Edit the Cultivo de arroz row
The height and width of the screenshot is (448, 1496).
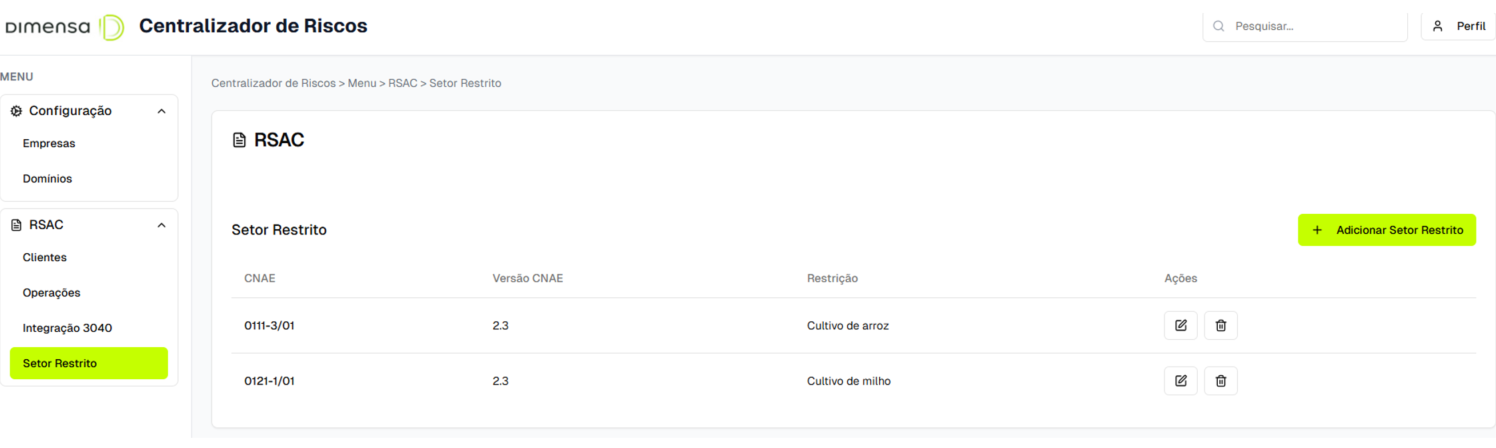(x=1180, y=326)
